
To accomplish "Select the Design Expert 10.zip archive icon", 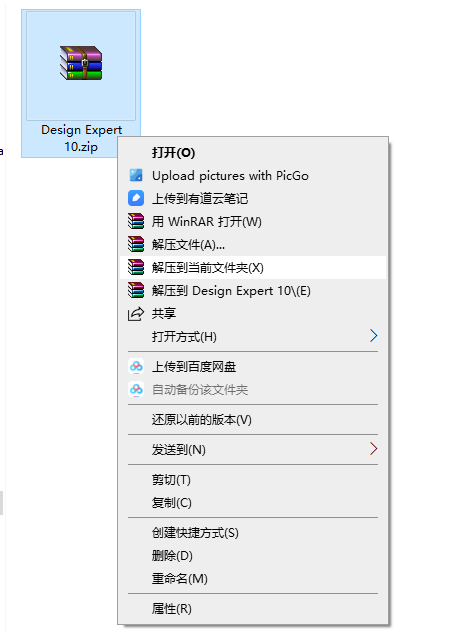I will click(x=81, y=63).
